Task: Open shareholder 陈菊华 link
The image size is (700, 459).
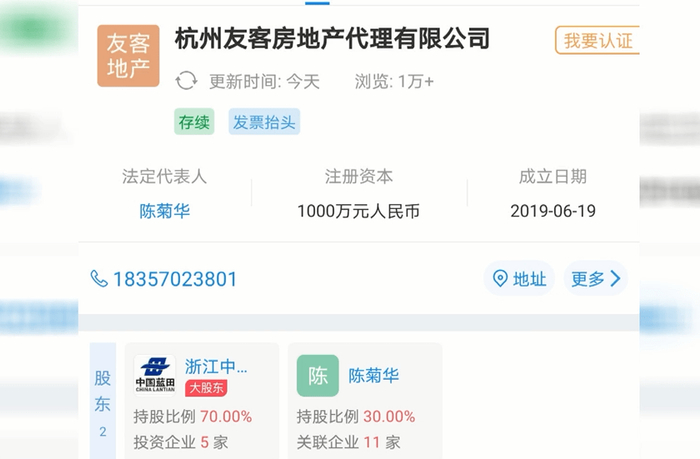Action: click(374, 376)
